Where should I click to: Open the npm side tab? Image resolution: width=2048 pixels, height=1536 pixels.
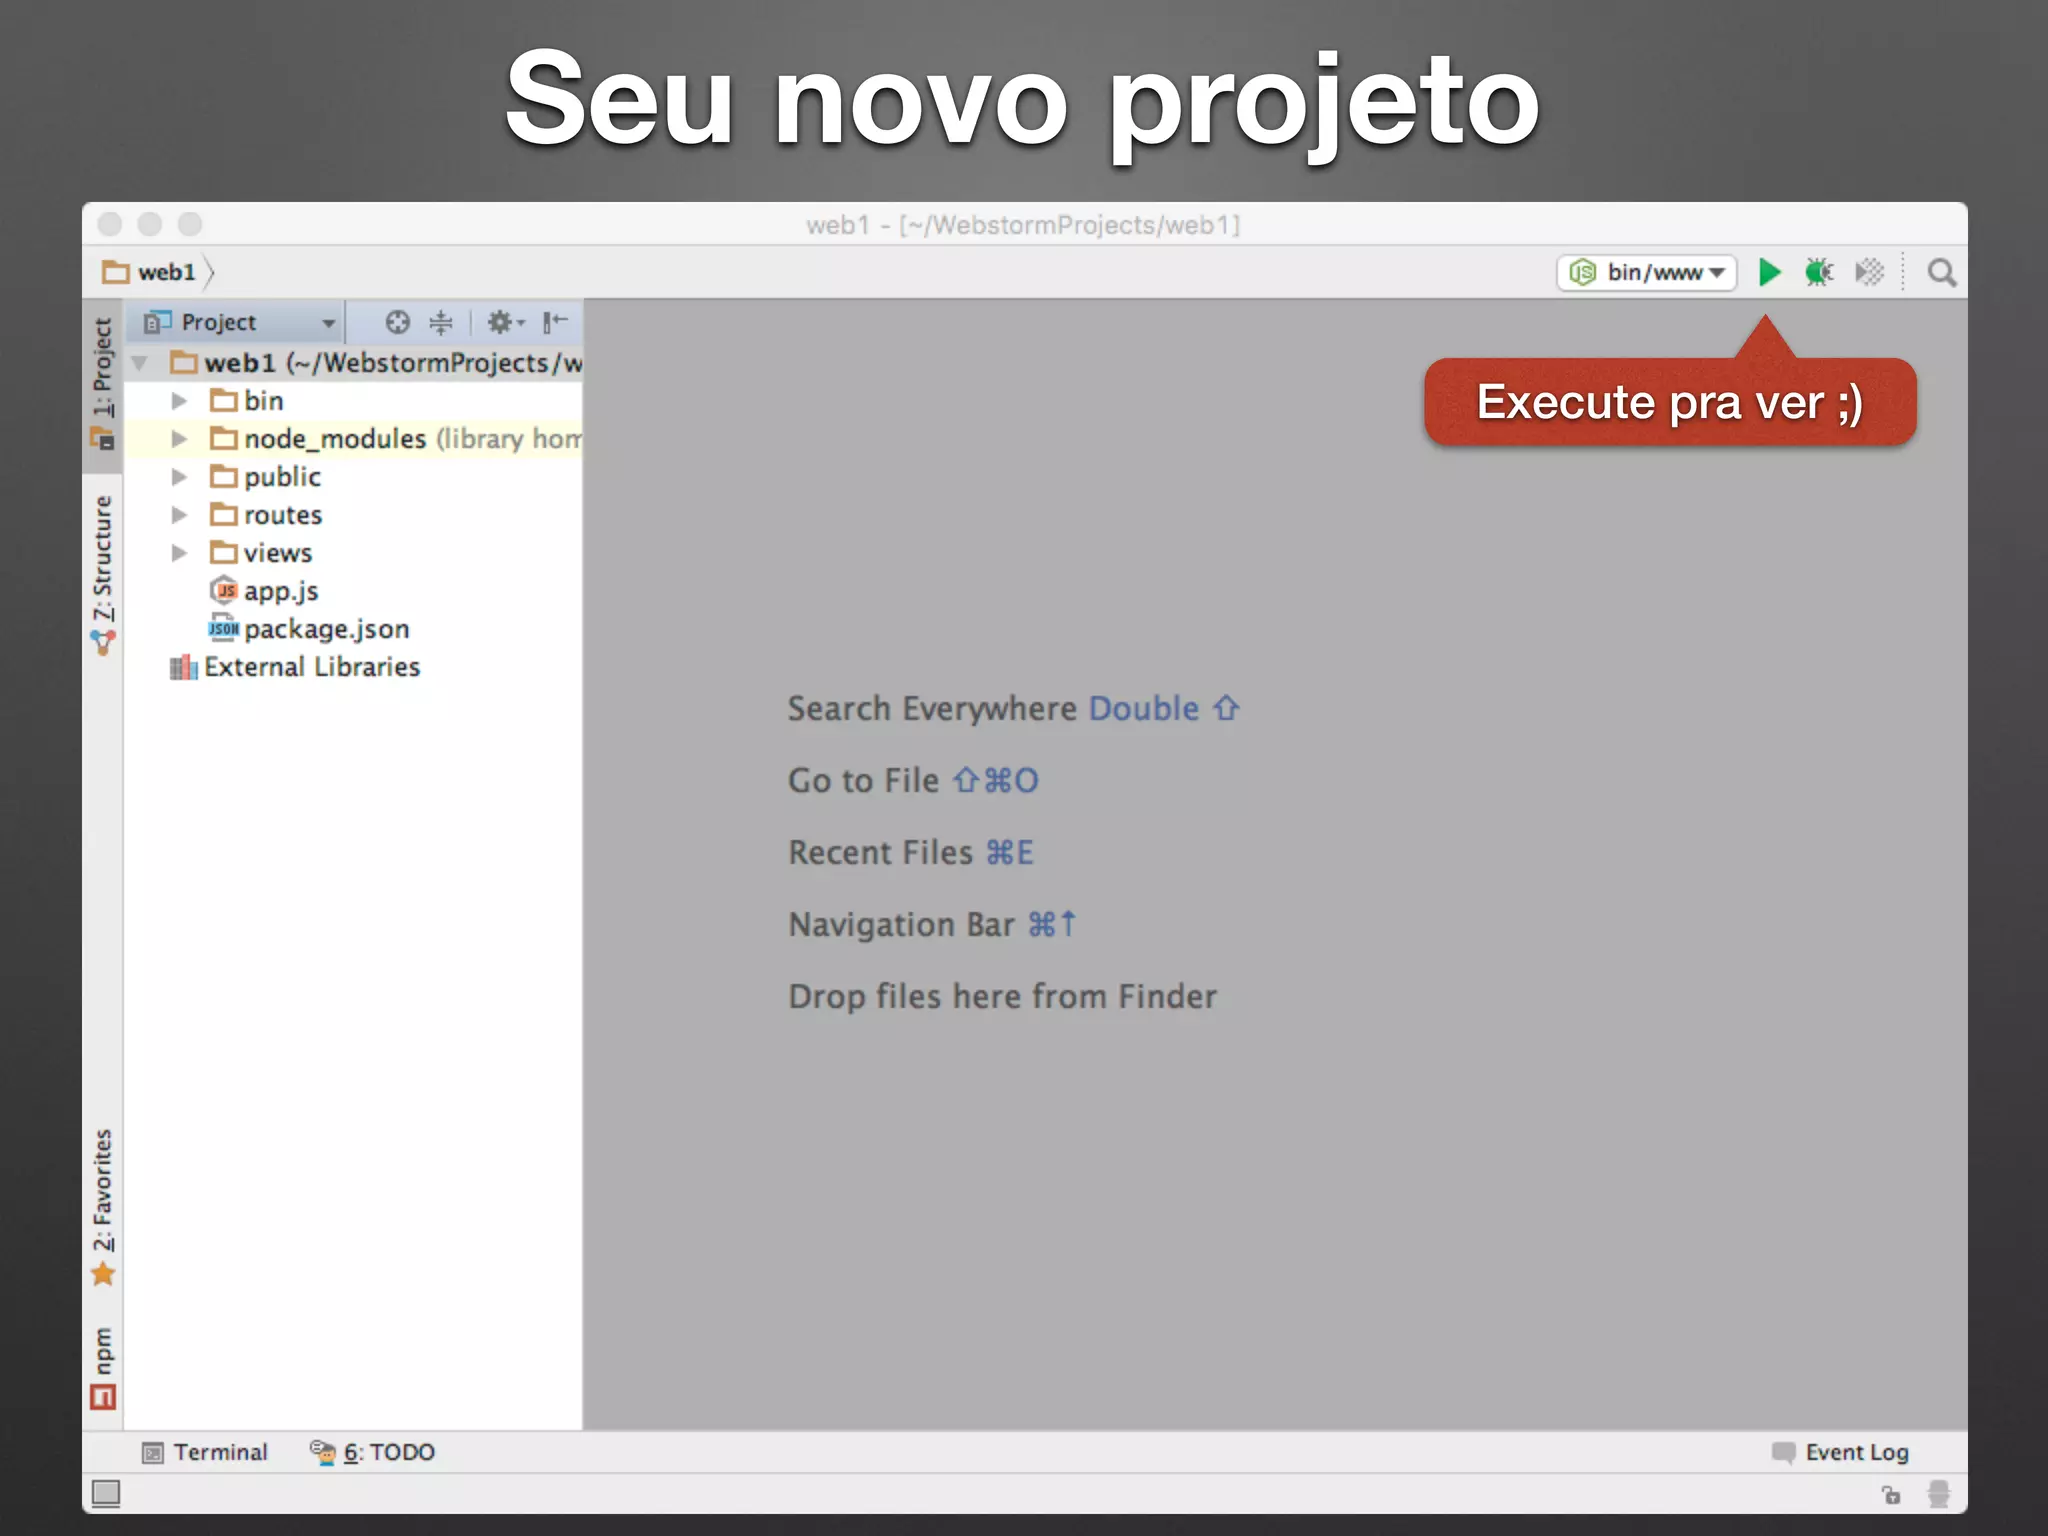[103, 1367]
